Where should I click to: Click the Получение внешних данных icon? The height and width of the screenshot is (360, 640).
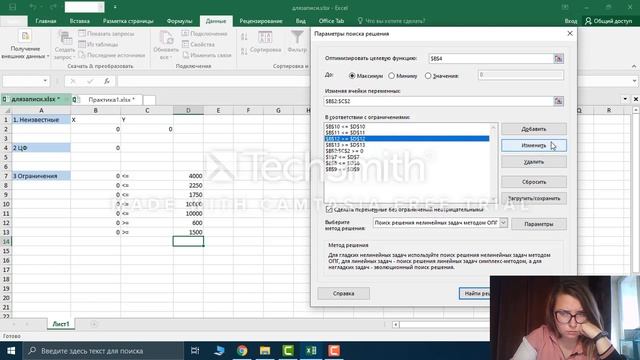[25, 37]
